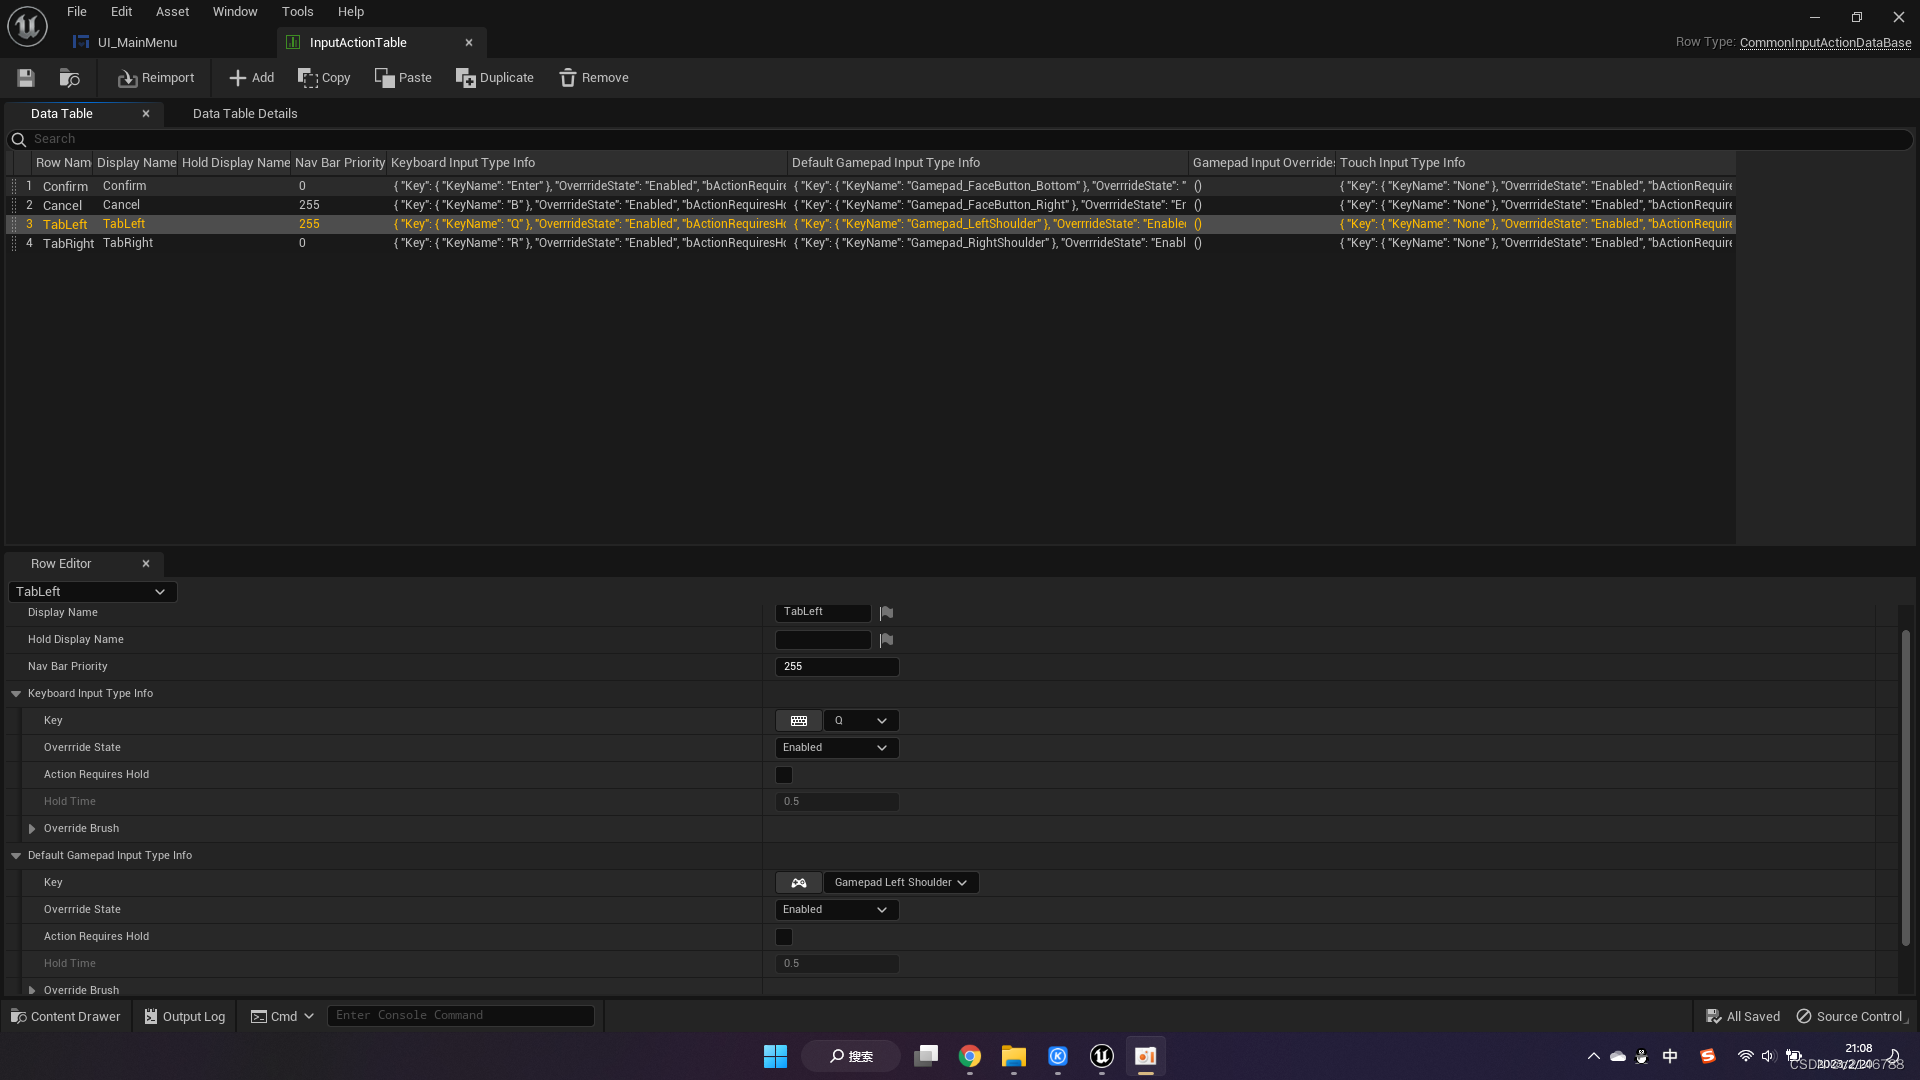This screenshot has height=1080, width=1920.
Task: Open the Gamepad Left Shoulder key dropdown
Action: [x=900, y=883]
